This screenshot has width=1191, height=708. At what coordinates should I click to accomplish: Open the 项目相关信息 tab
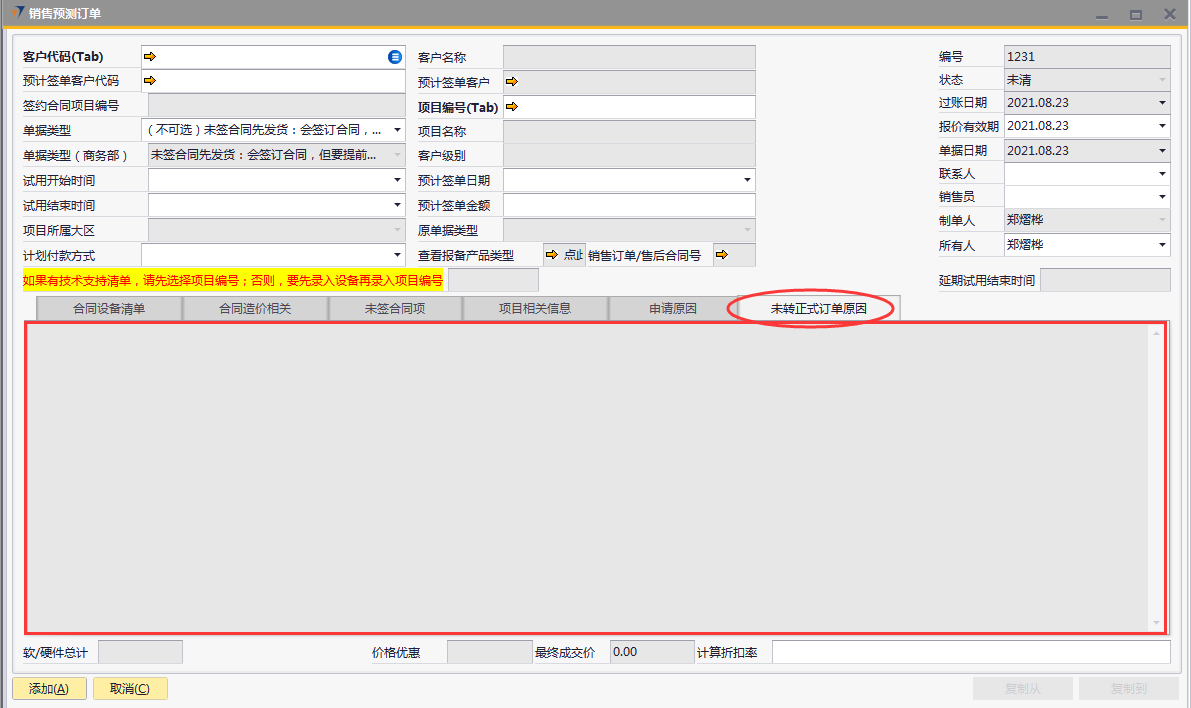pos(535,309)
